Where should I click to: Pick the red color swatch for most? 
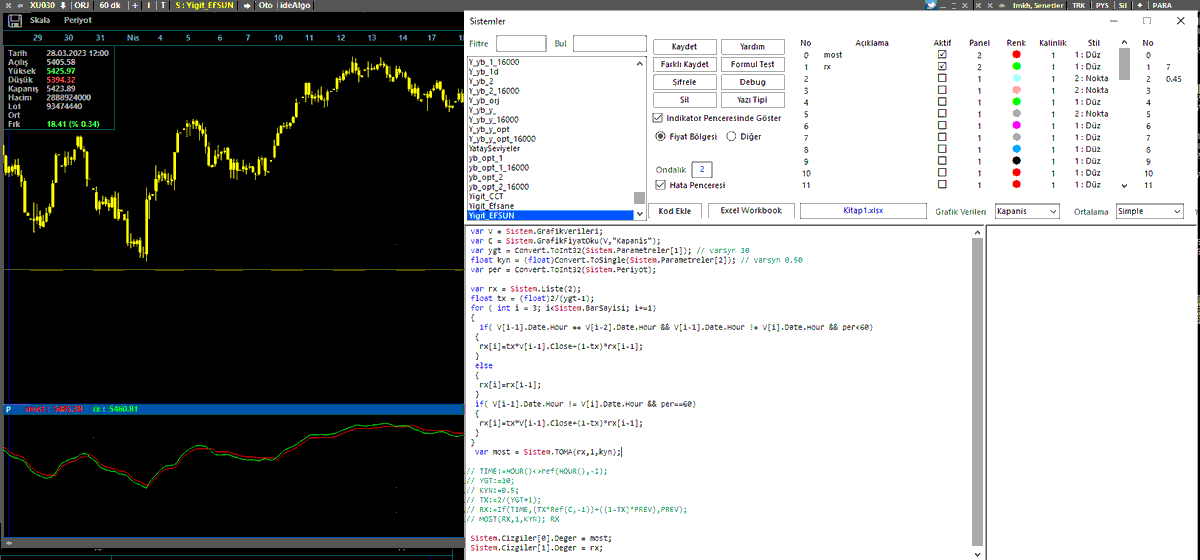1016,55
